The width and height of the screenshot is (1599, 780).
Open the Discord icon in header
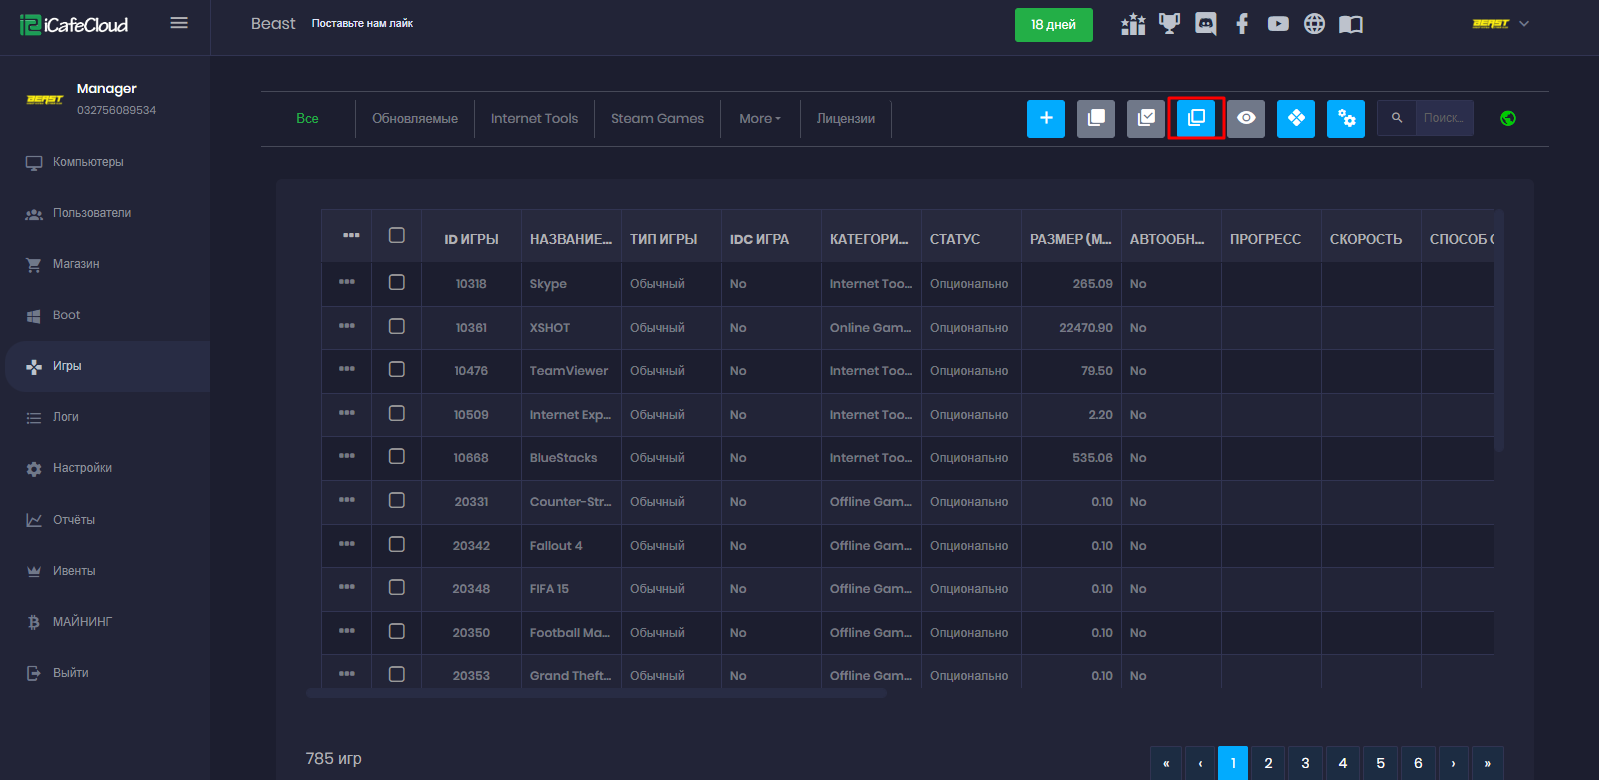pyautogui.click(x=1206, y=24)
